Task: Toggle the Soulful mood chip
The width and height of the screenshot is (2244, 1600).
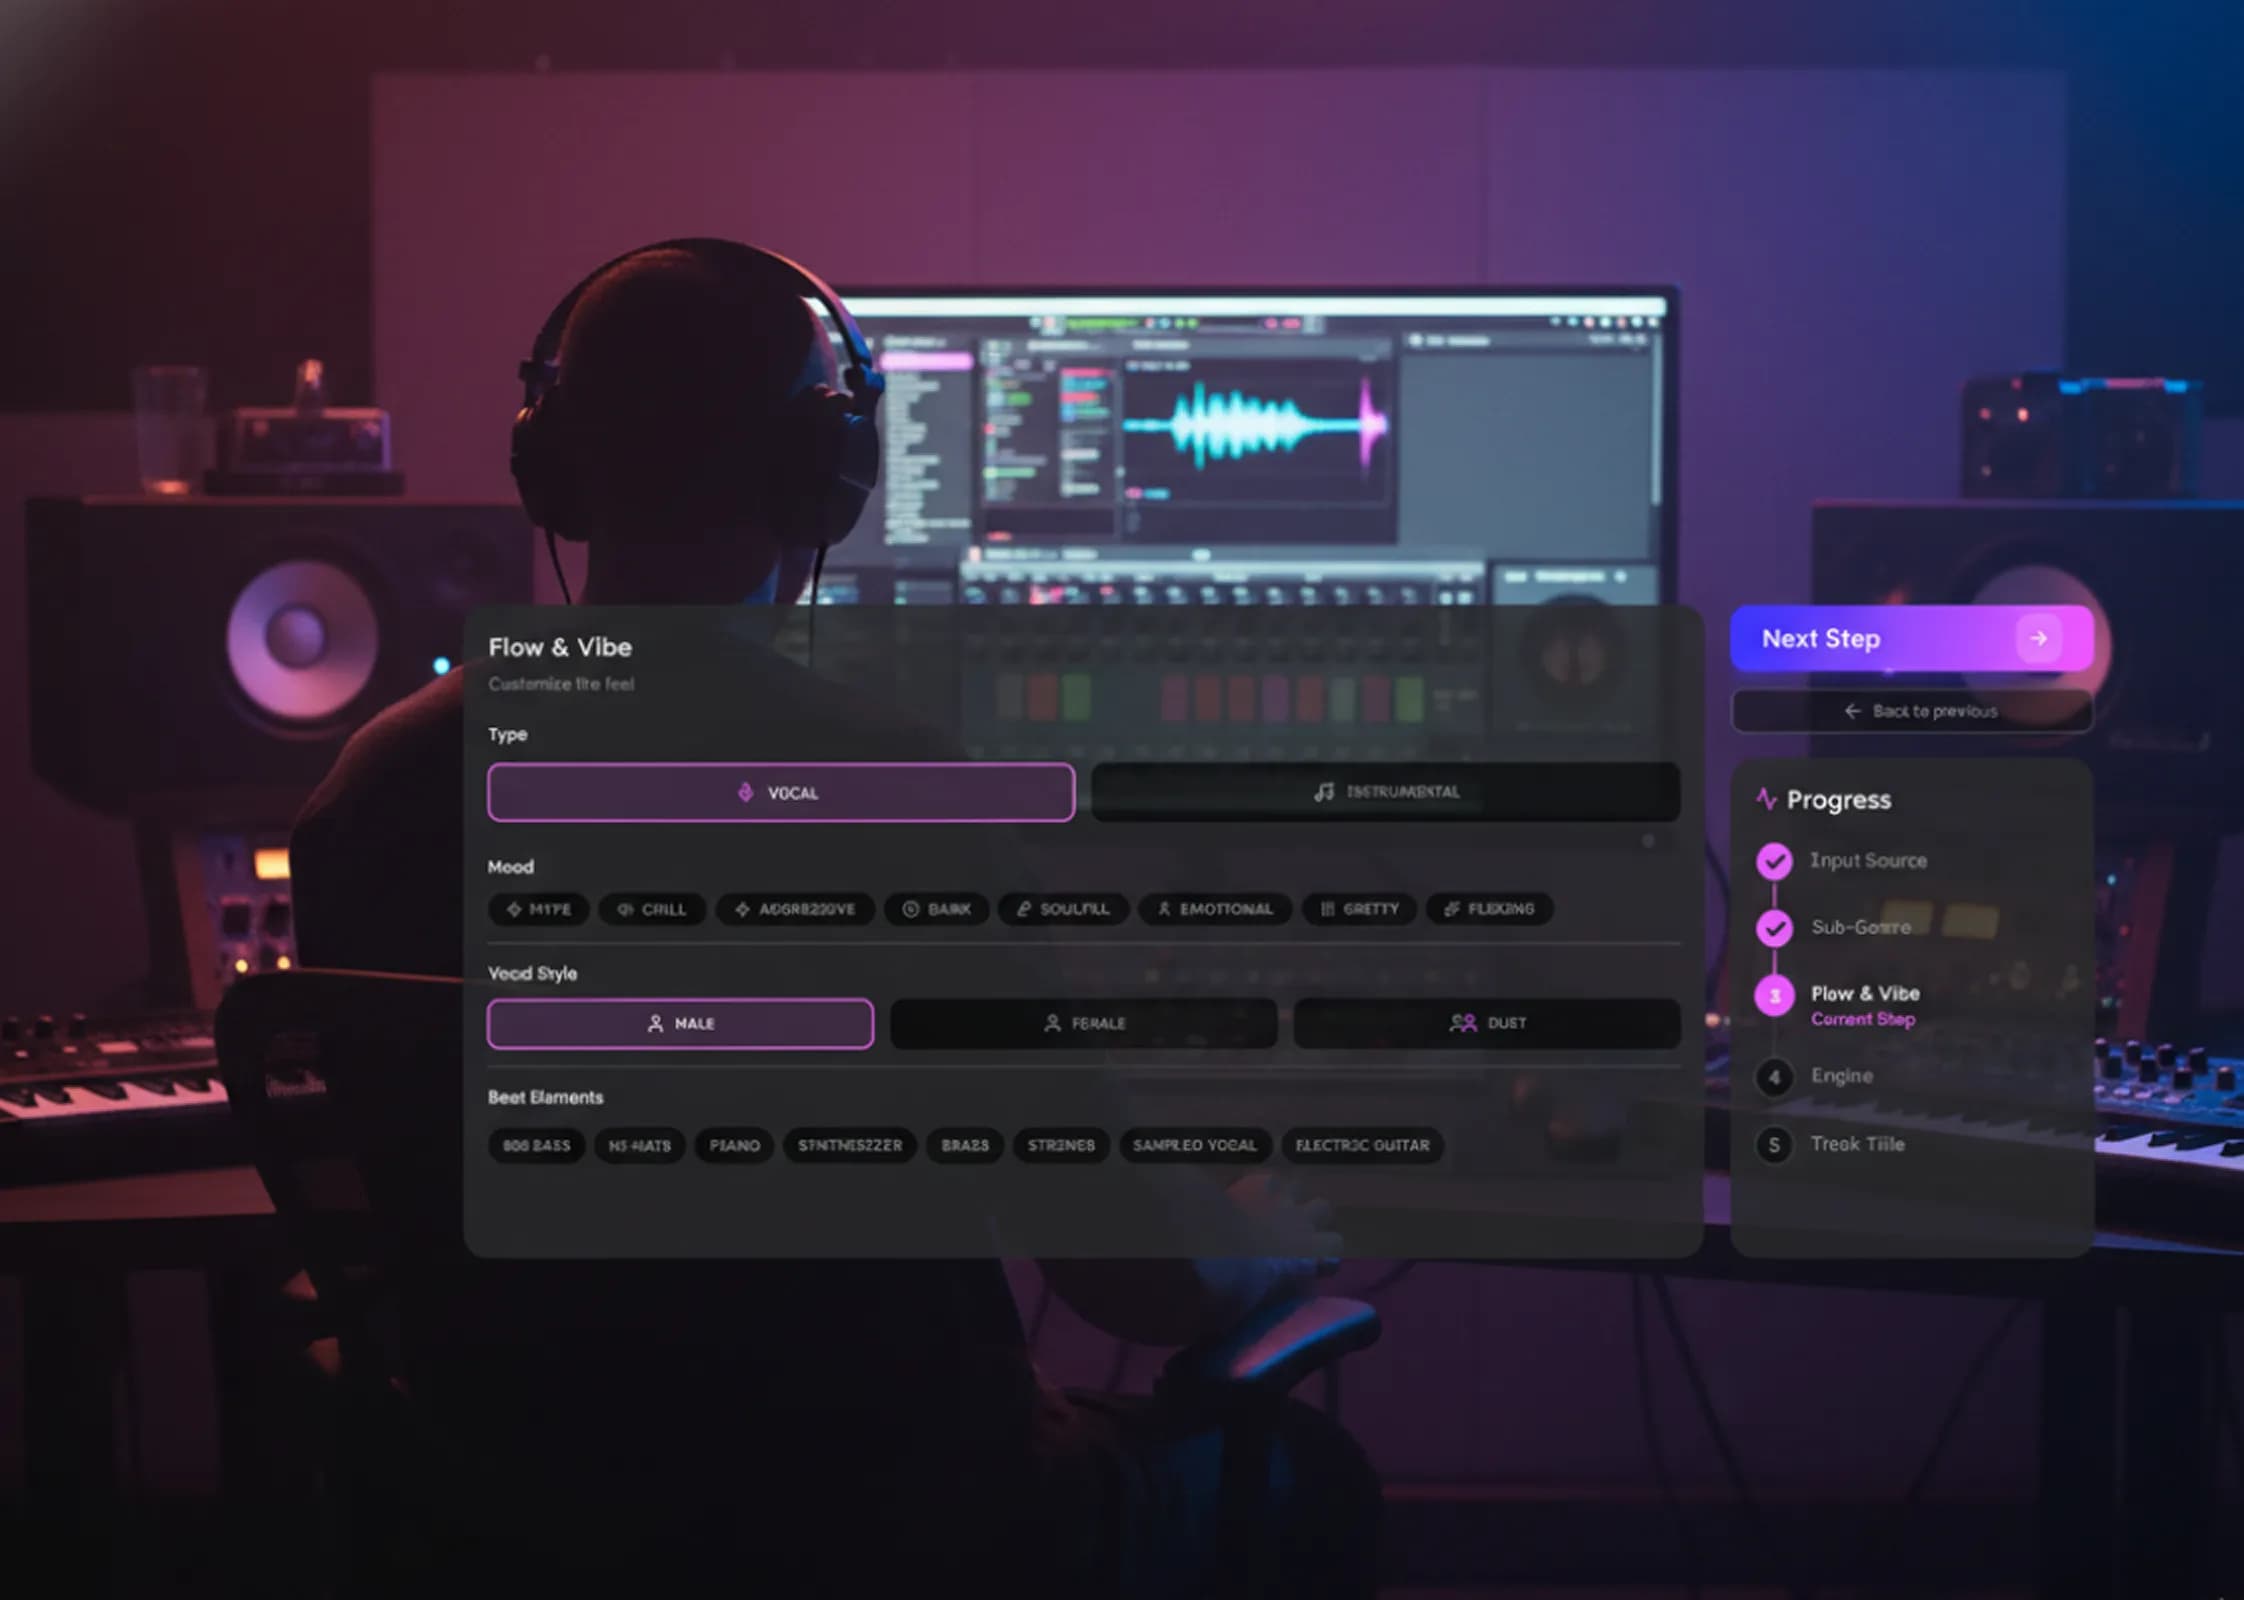Action: [1063, 909]
